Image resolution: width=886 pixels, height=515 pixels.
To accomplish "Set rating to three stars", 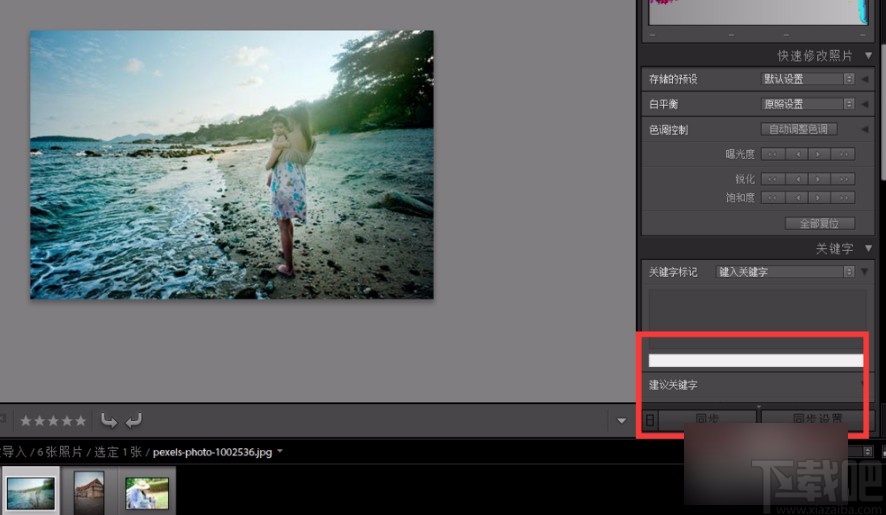I will coord(53,421).
